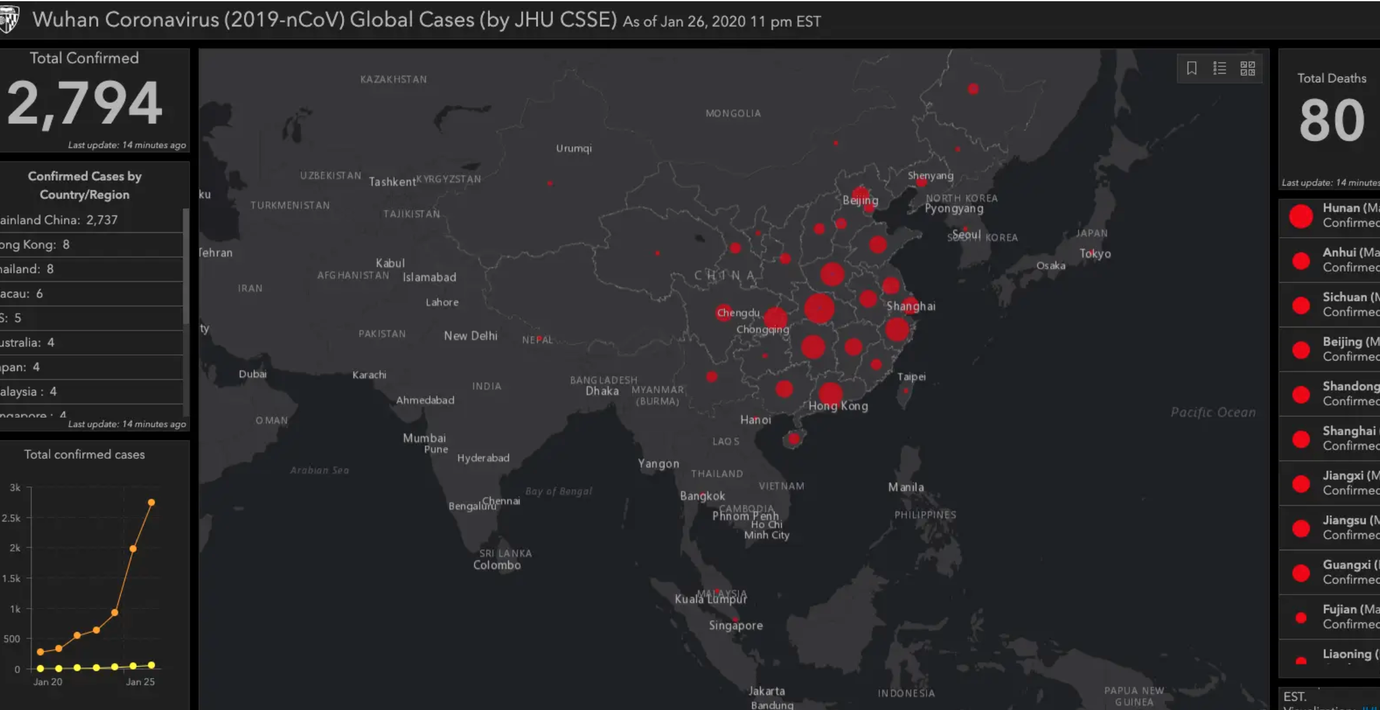The height and width of the screenshot is (710, 1380).
Task: Select Mainland China: 2,737 list row
Action: [x=90, y=220]
